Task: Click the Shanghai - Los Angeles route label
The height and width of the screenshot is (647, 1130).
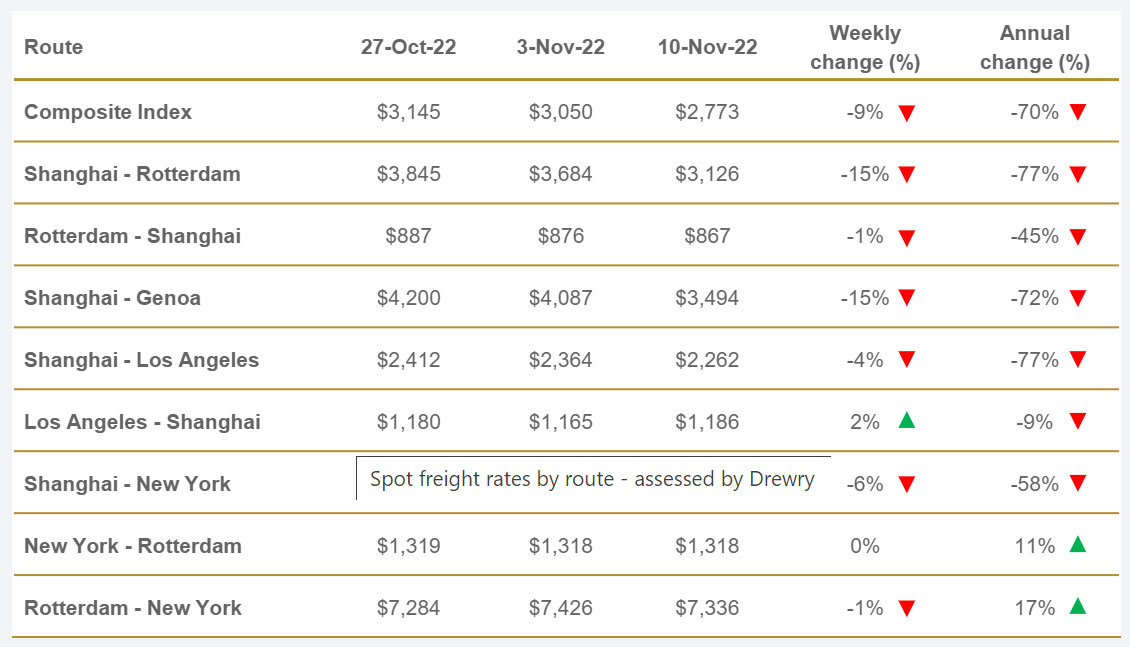Action: point(141,360)
